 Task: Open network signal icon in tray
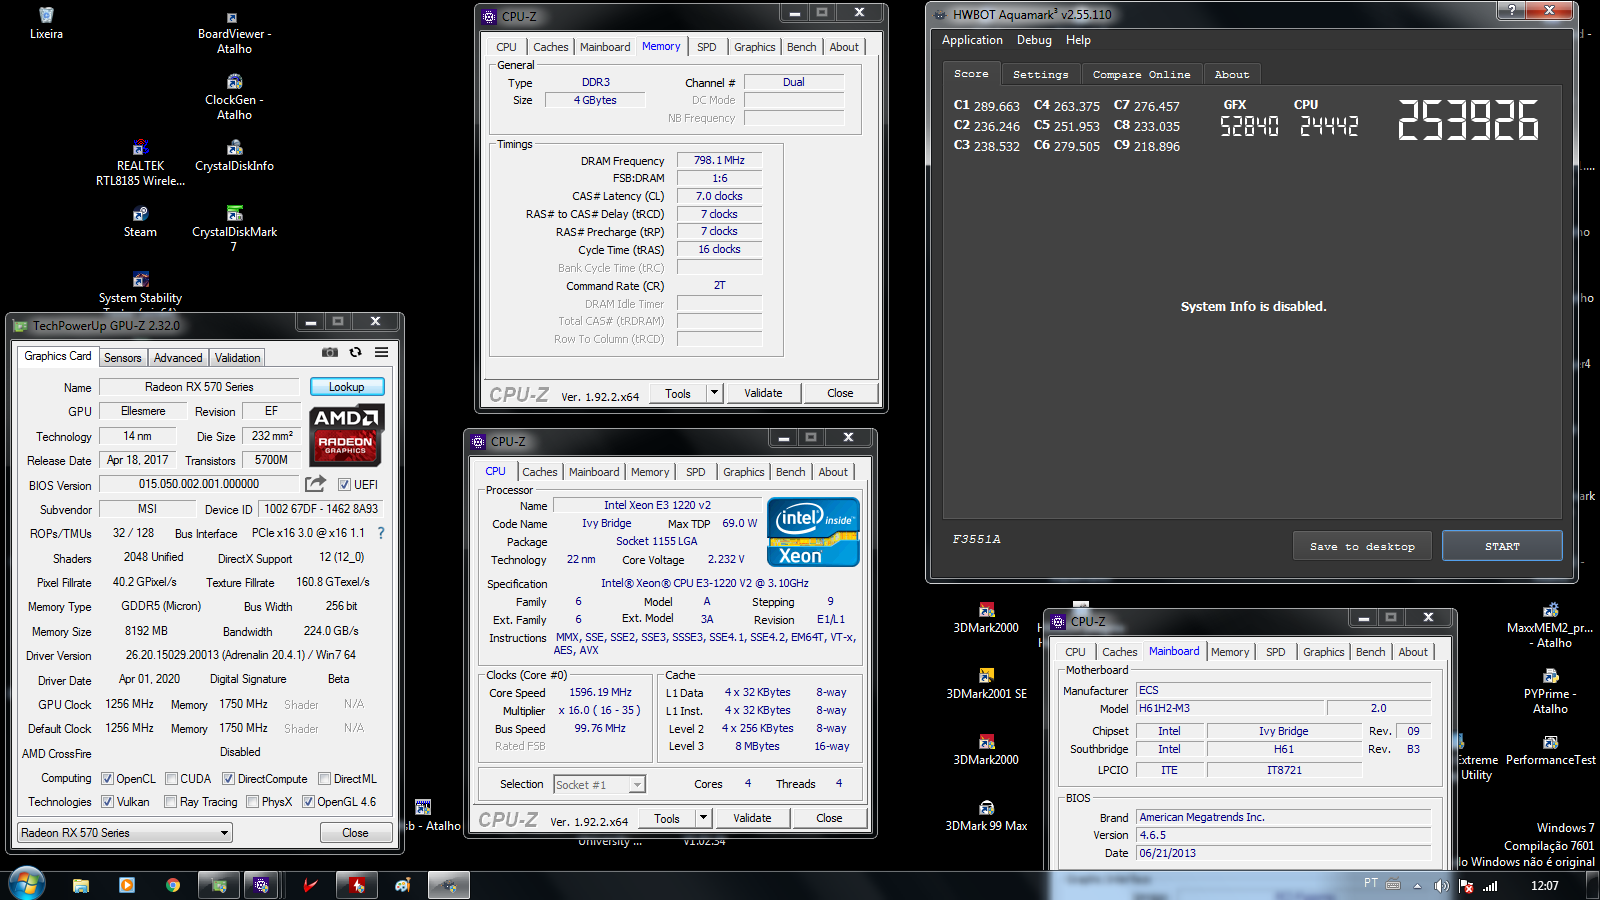1490,886
